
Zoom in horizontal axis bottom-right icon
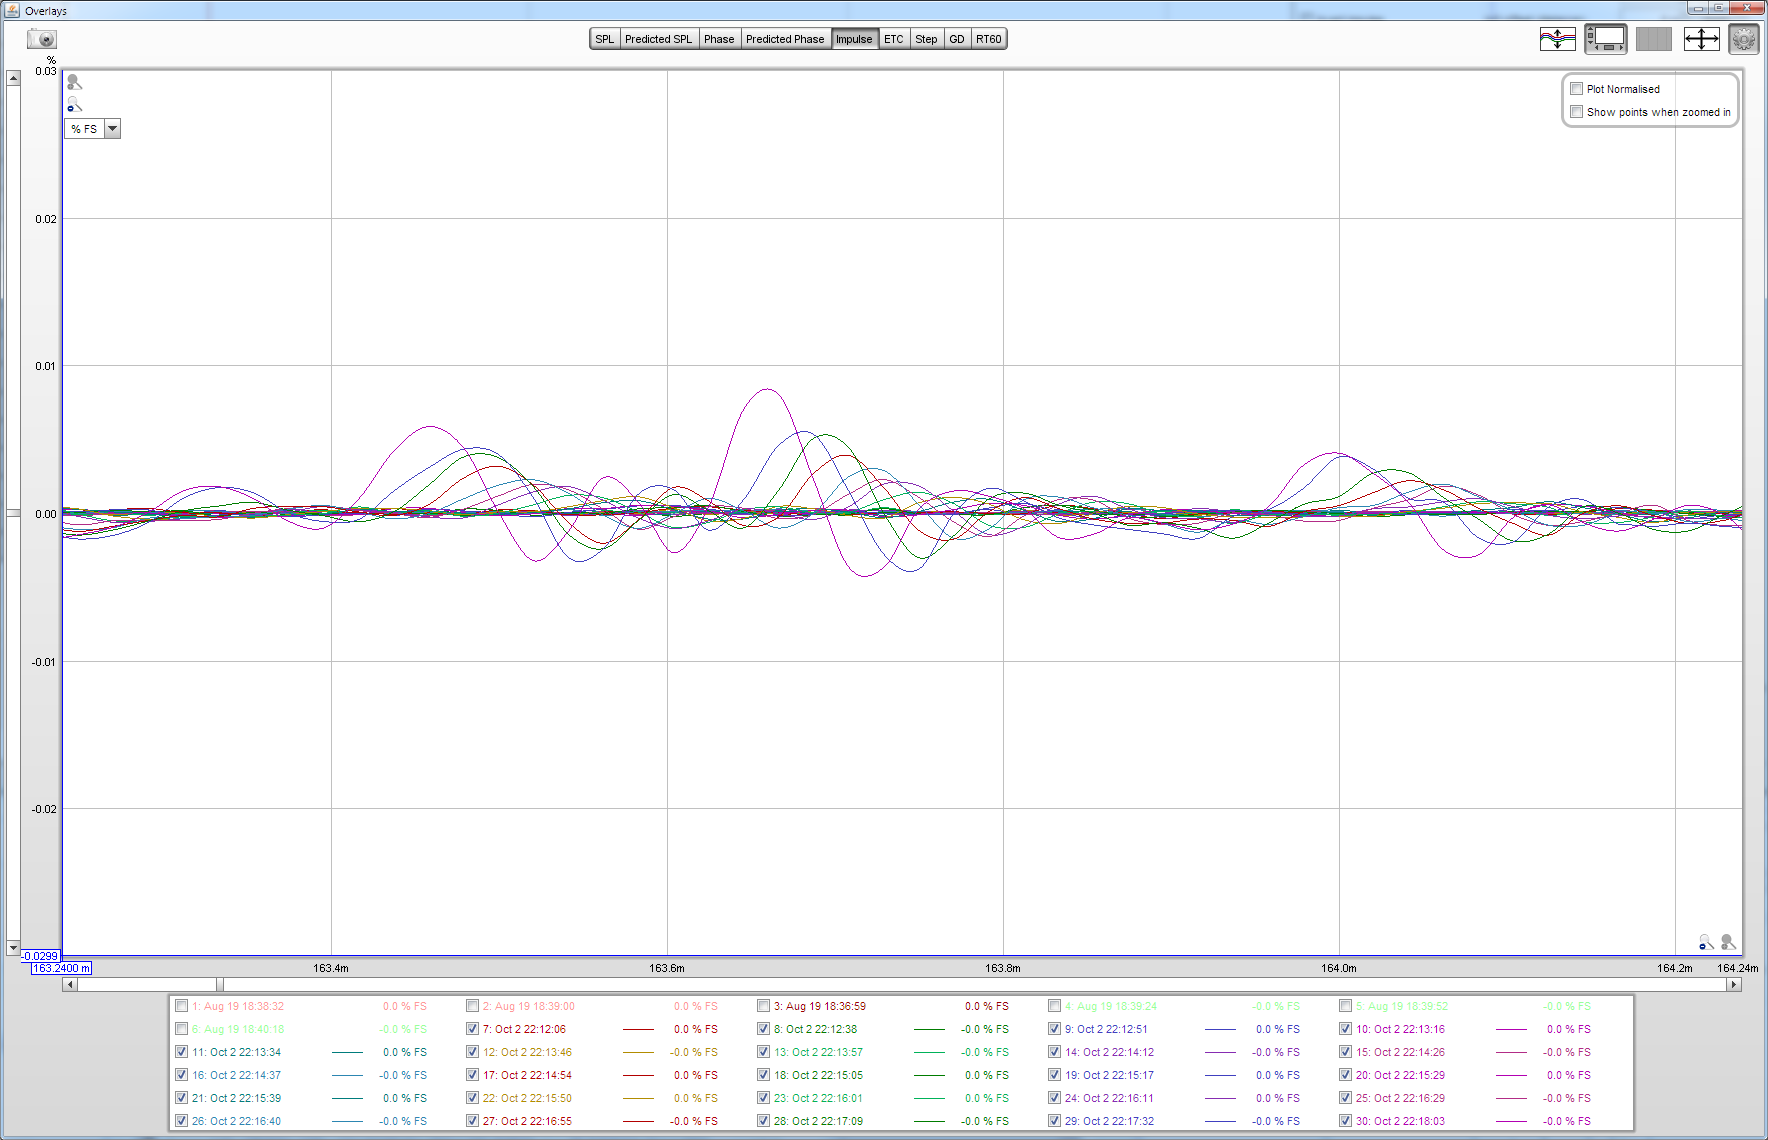coord(1728,942)
